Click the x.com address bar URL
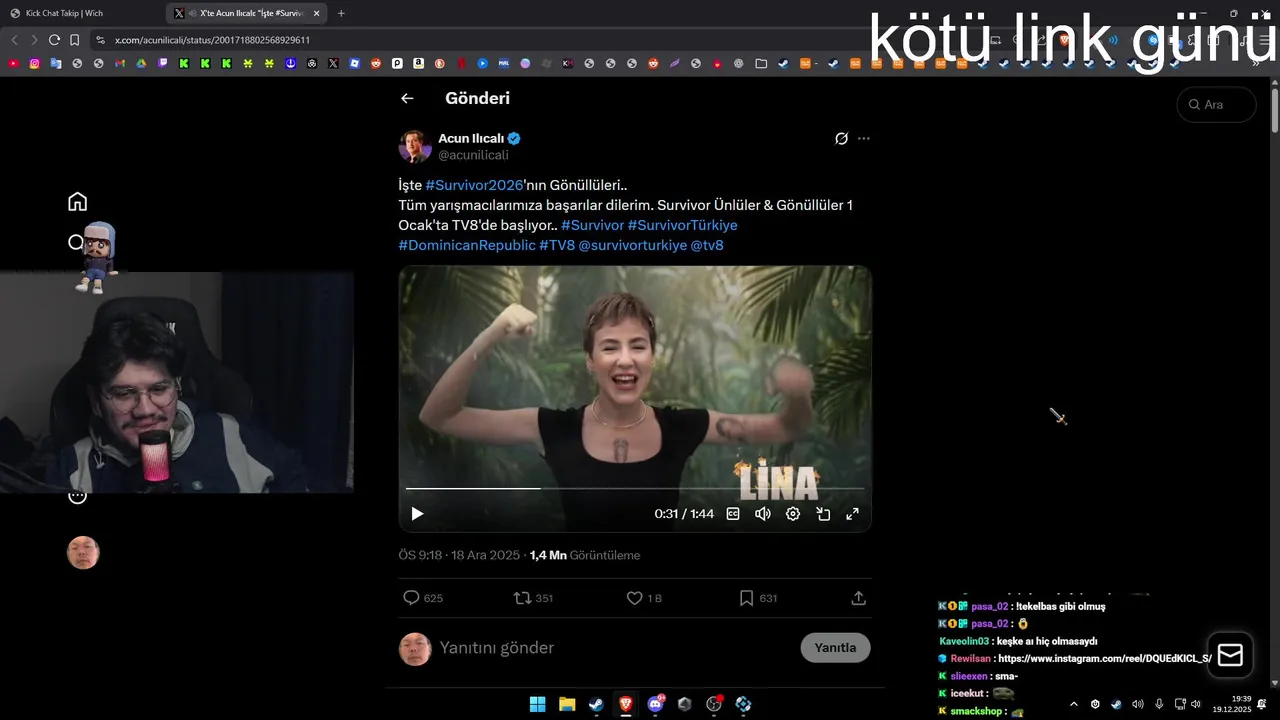 212,40
